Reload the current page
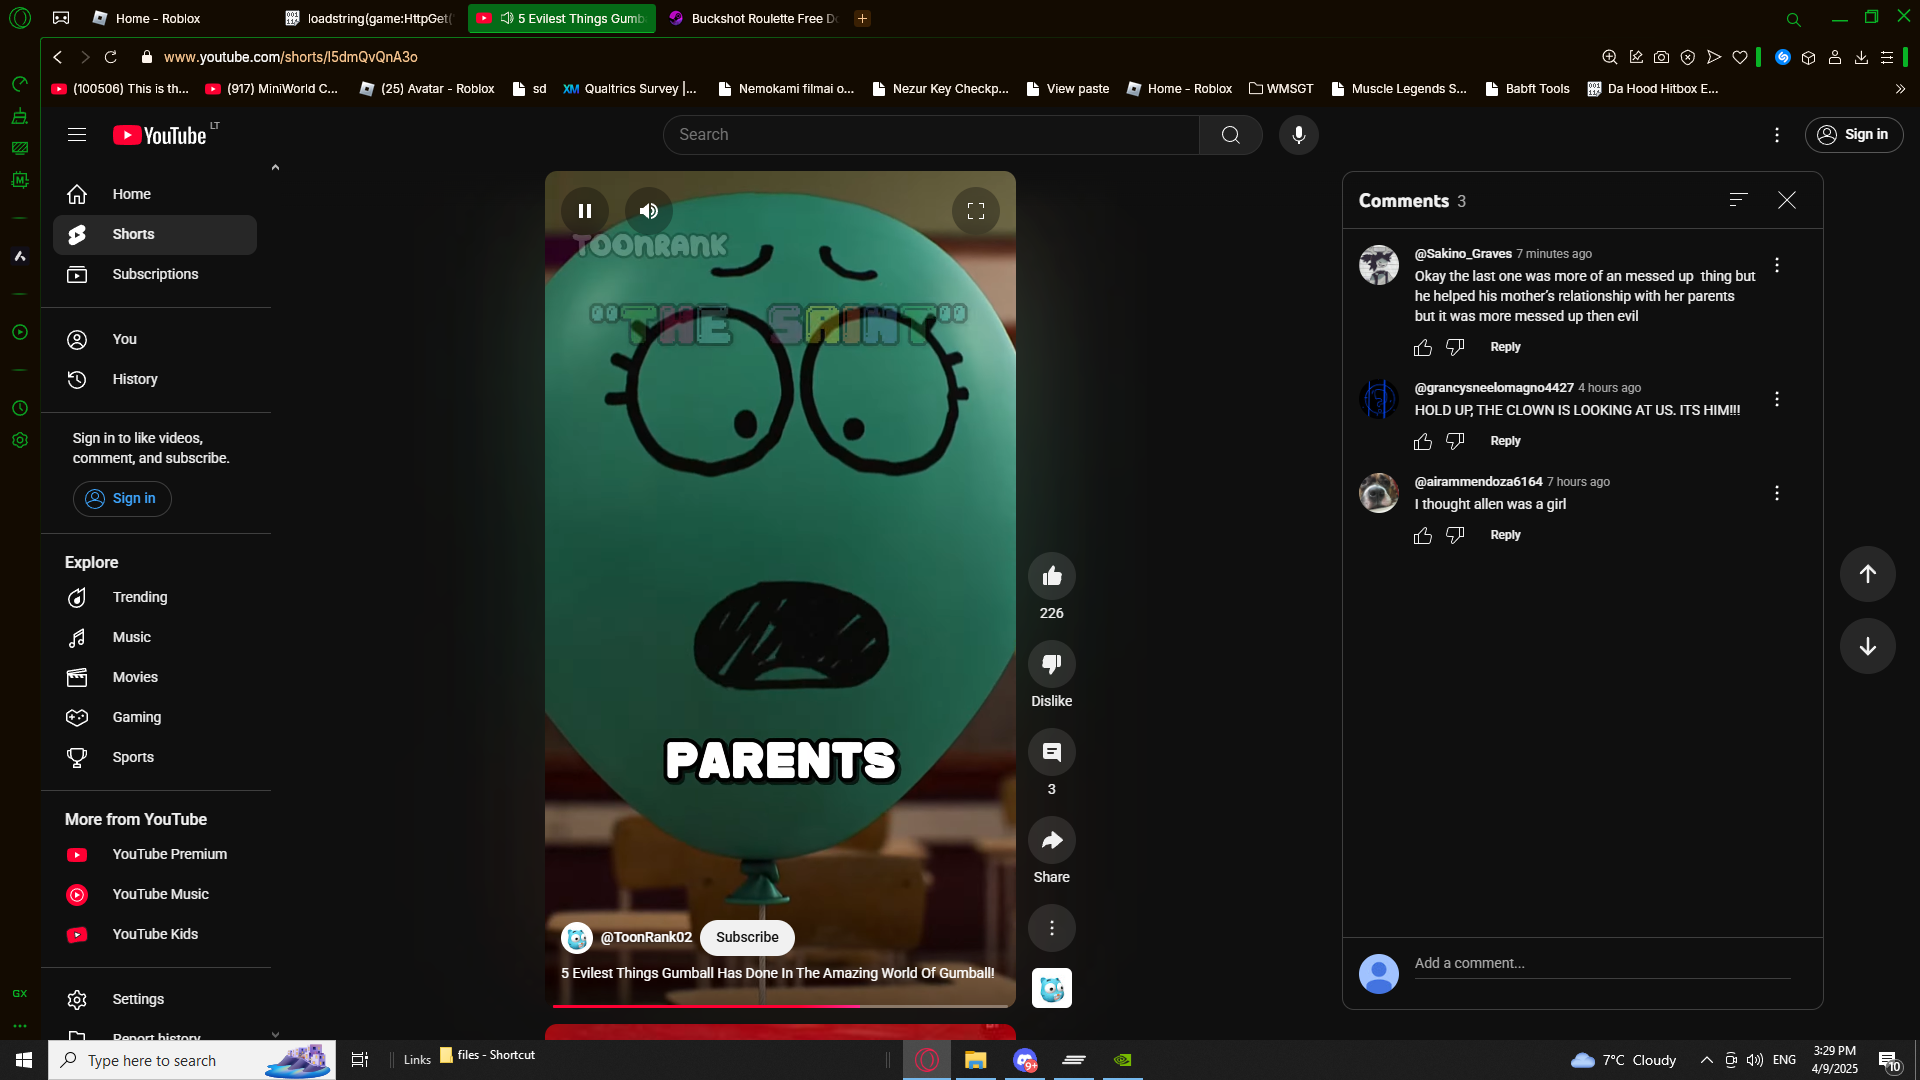 pyautogui.click(x=111, y=57)
